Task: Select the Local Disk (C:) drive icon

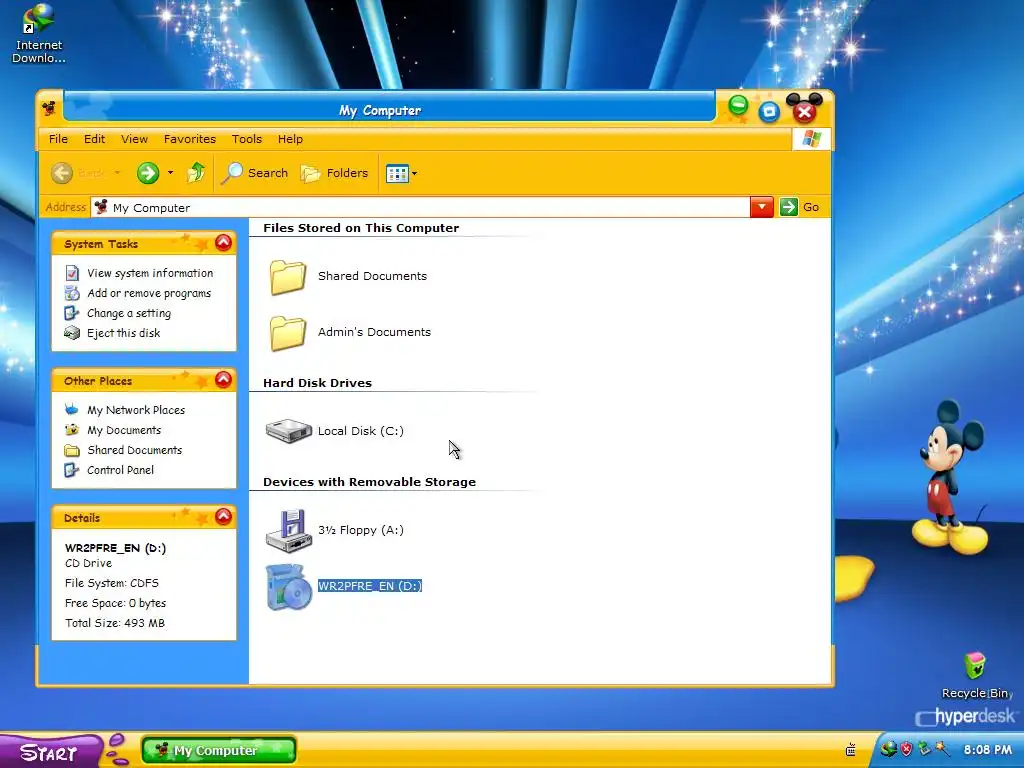Action: [x=289, y=431]
